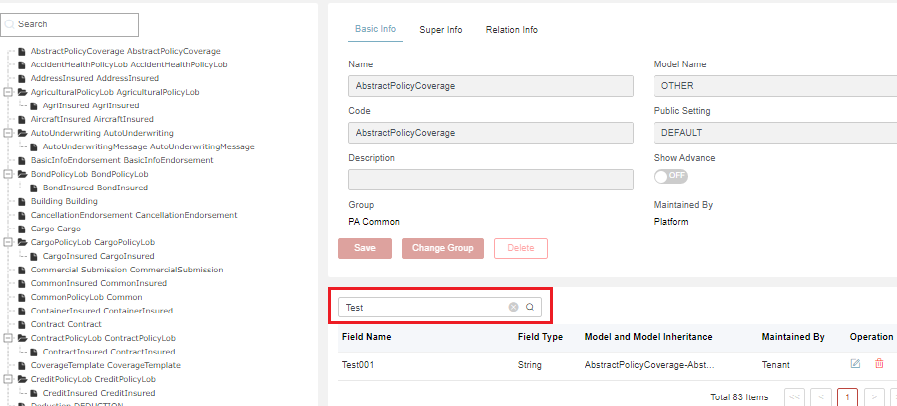Click the file icon beside Contract Contract
The width and height of the screenshot is (897, 406).
click(x=22, y=324)
